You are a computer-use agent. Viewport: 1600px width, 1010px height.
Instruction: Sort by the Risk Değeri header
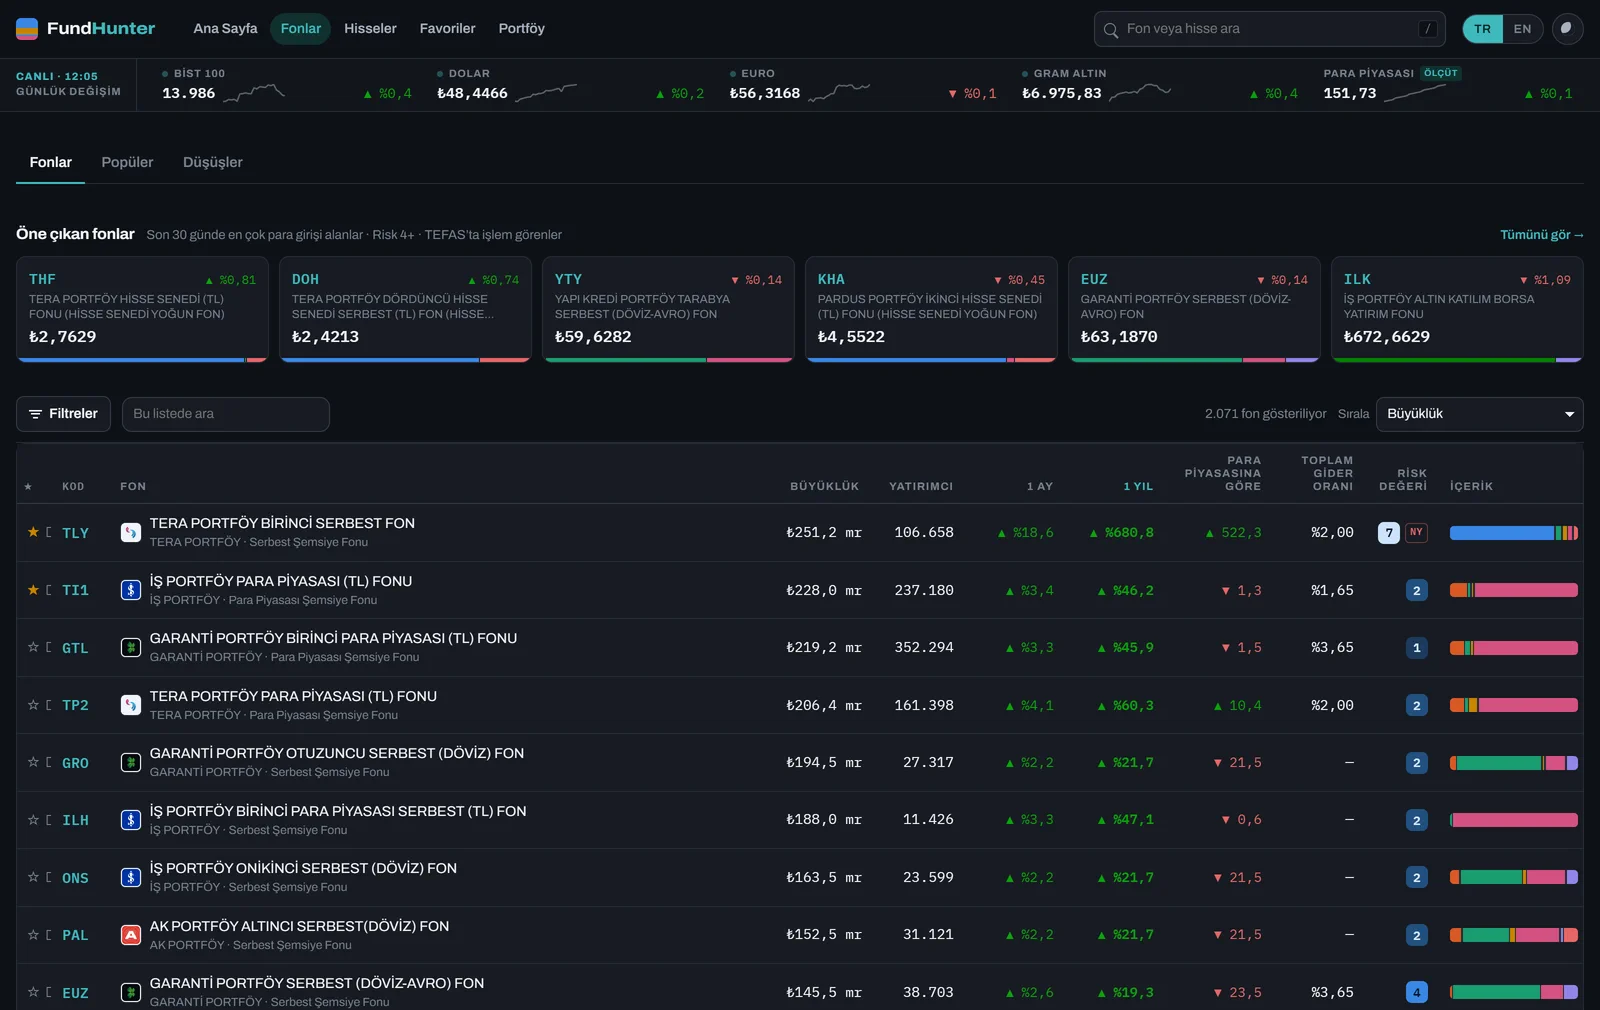point(1403,480)
